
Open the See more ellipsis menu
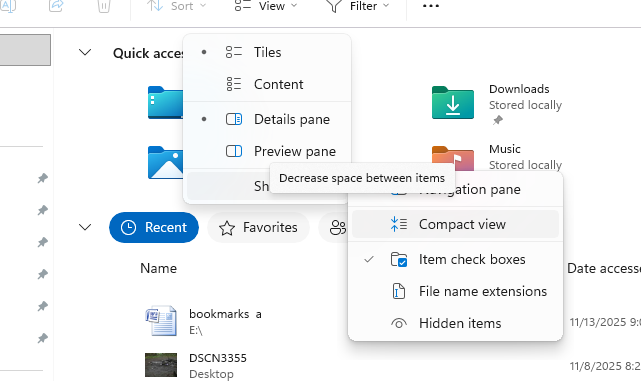pyautogui.click(x=430, y=6)
